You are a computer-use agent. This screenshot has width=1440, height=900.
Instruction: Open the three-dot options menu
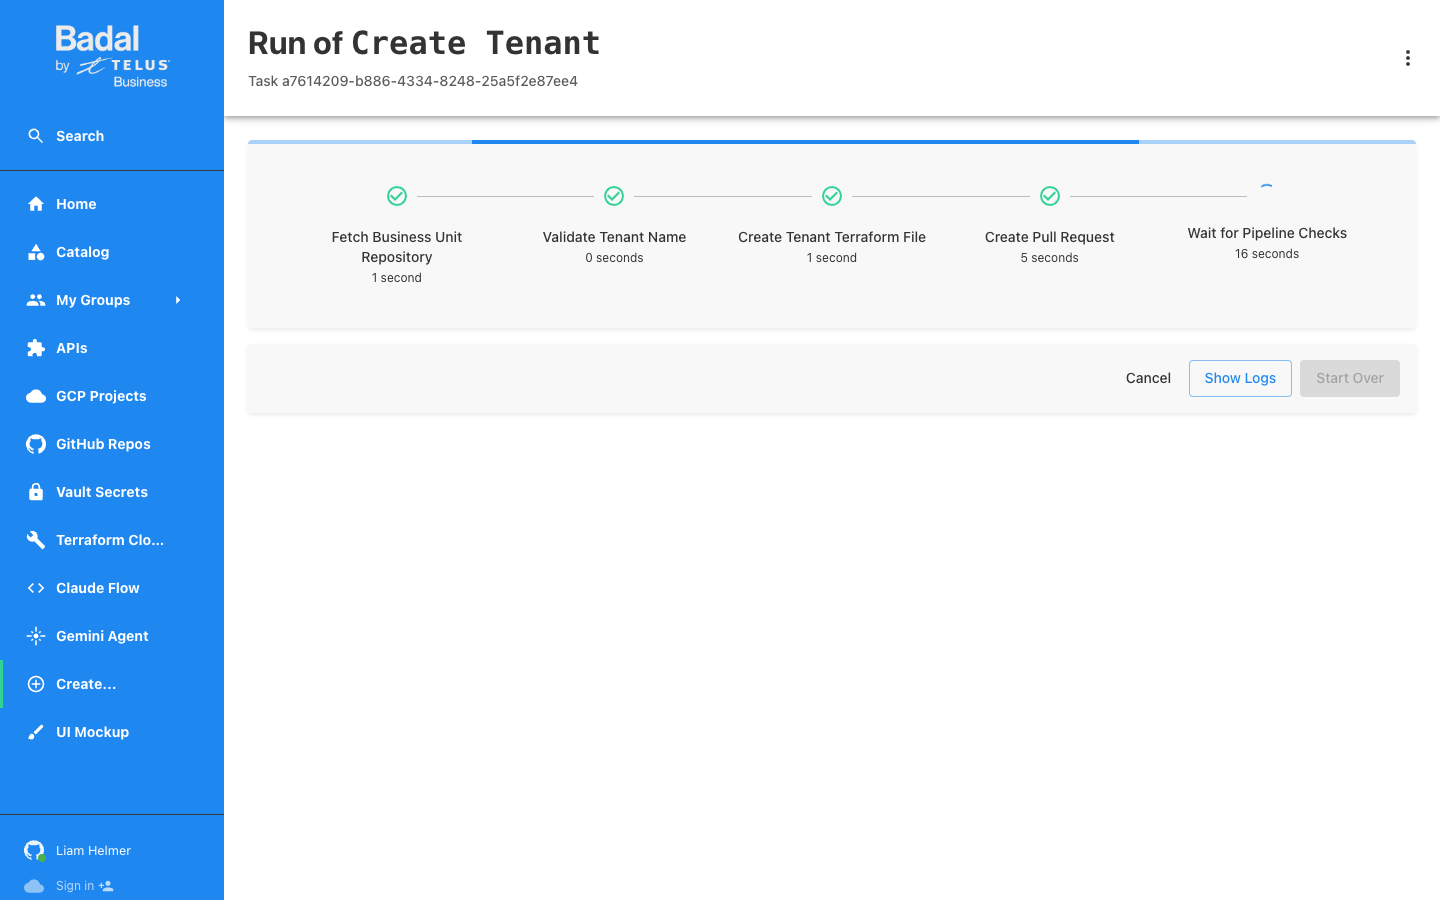[1408, 58]
